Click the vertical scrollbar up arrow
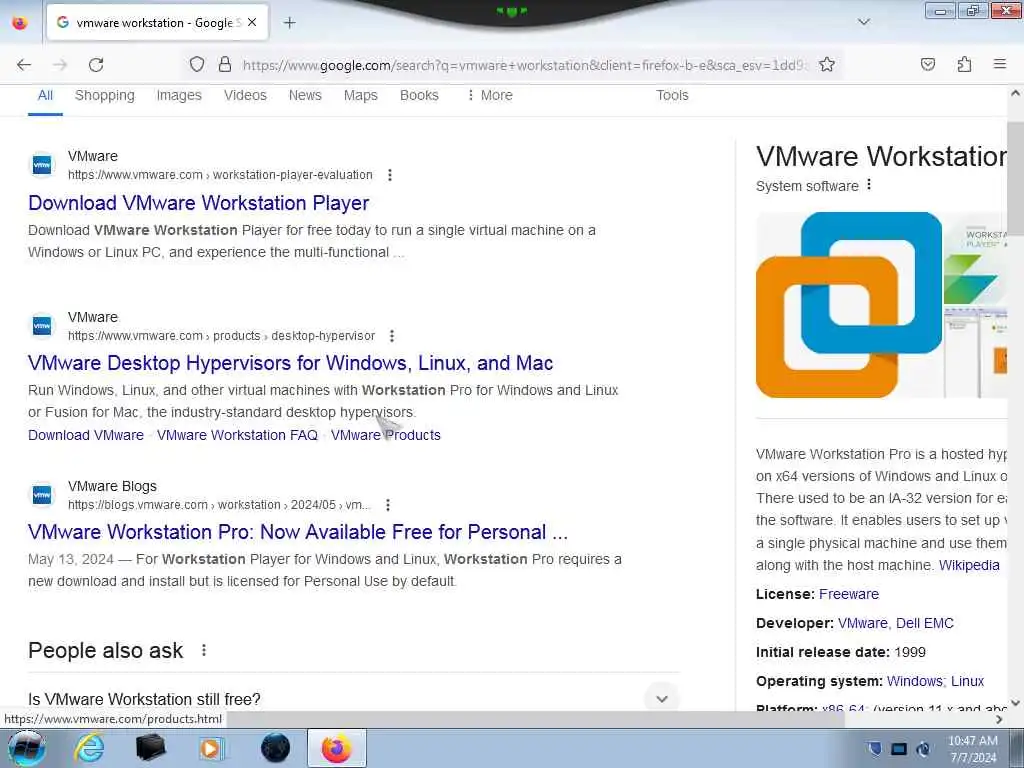Viewport: 1024px width, 768px height. [x=1015, y=93]
